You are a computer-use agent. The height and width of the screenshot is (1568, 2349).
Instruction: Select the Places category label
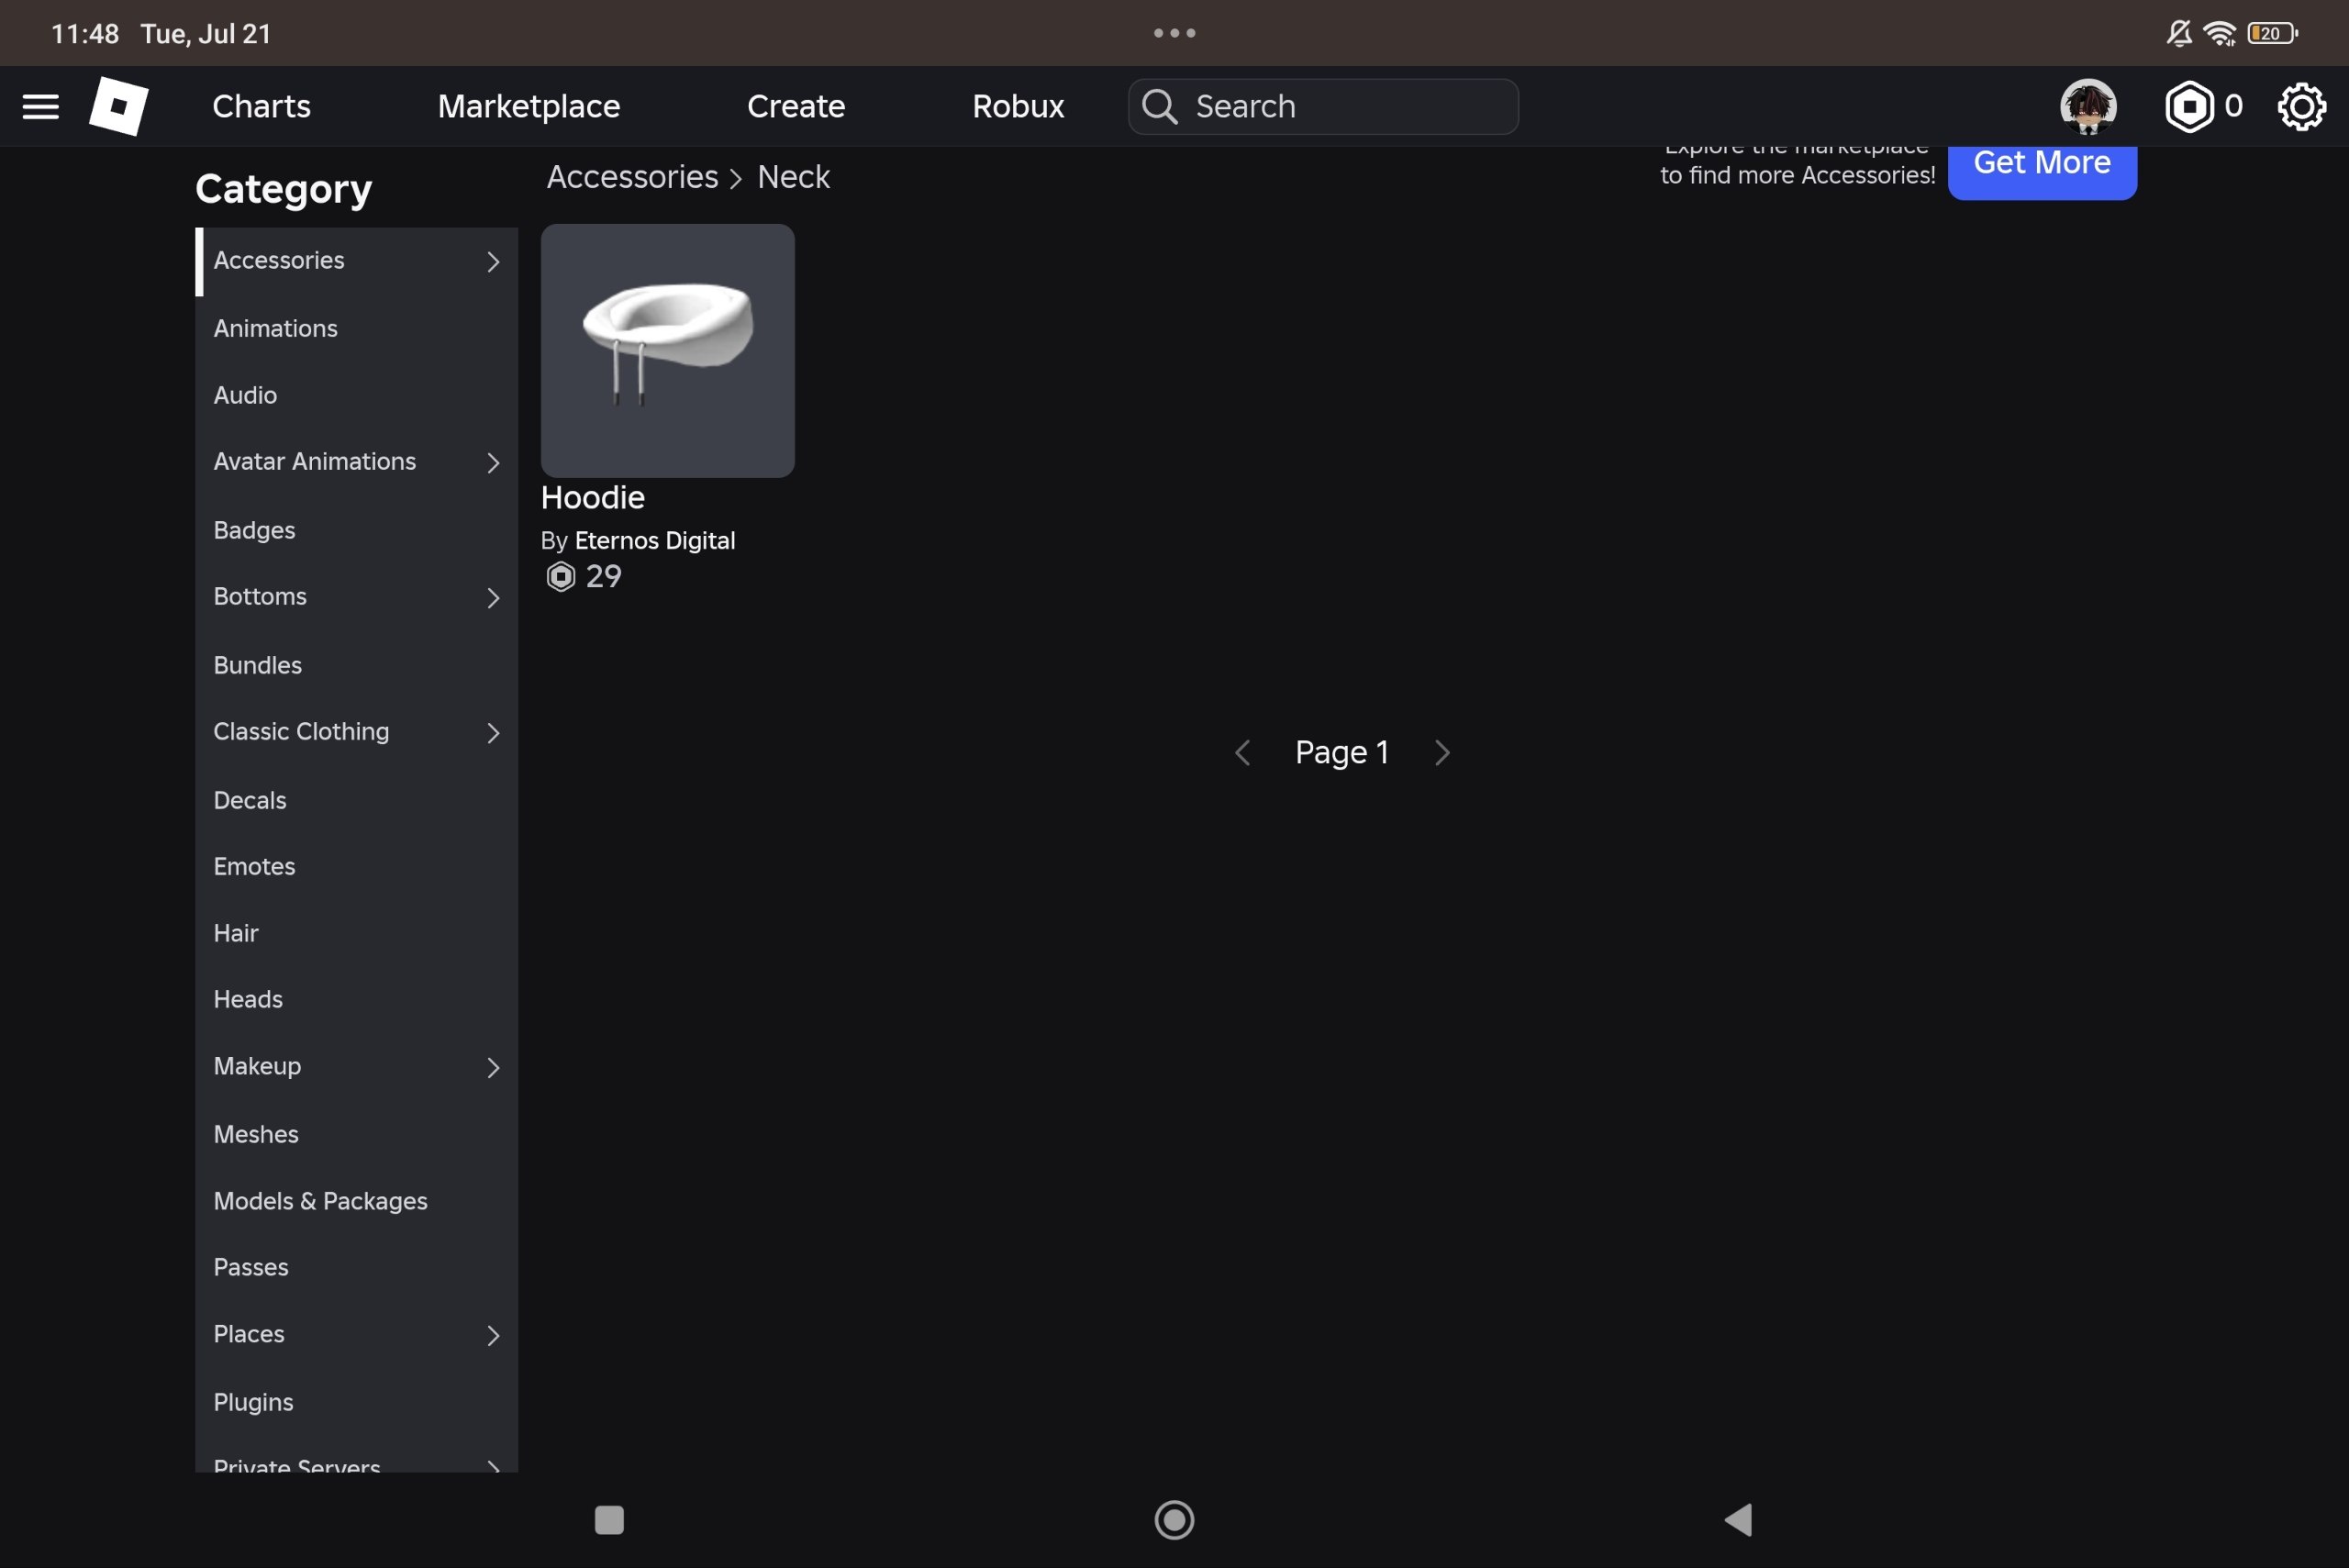(x=249, y=1334)
